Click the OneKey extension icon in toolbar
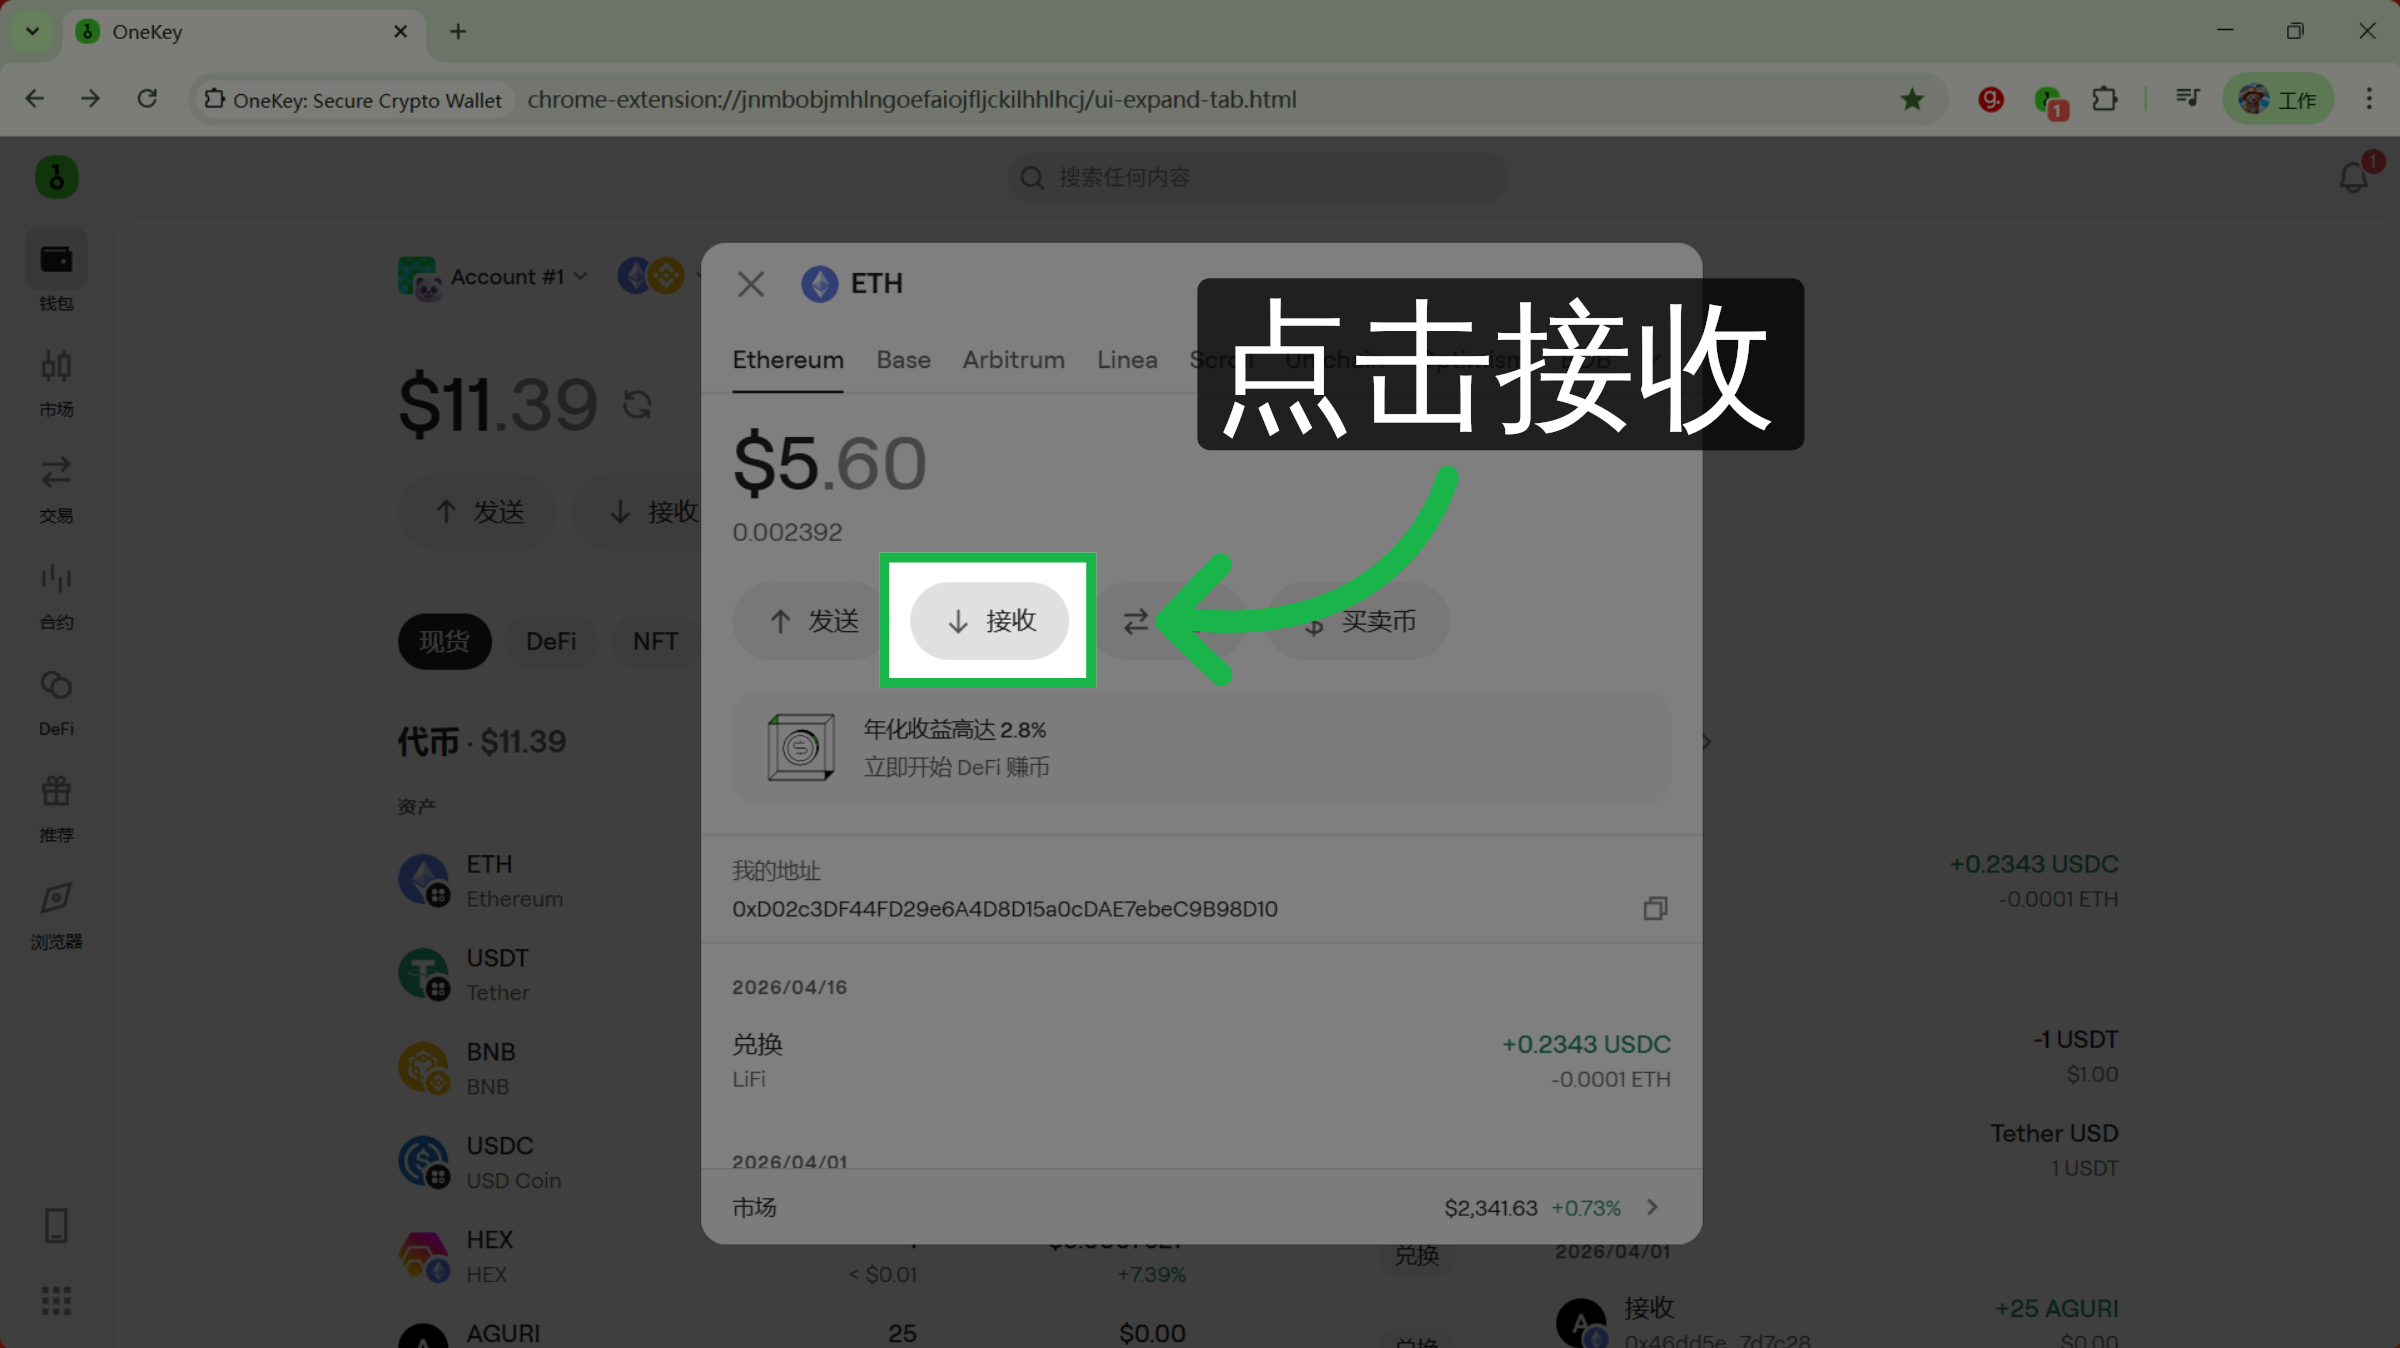The image size is (2400, 1348). click(2049, 101)
